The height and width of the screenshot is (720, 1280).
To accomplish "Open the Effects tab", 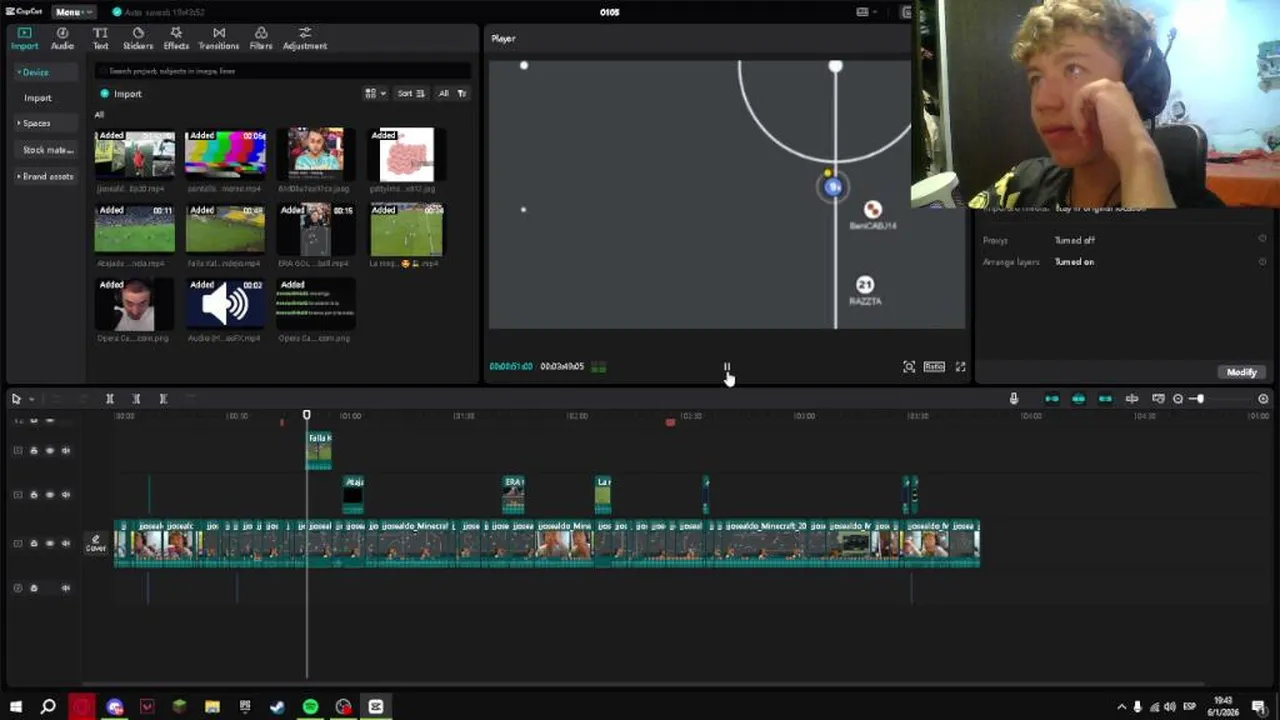I will pyautogui.click(x=176, y=39).
